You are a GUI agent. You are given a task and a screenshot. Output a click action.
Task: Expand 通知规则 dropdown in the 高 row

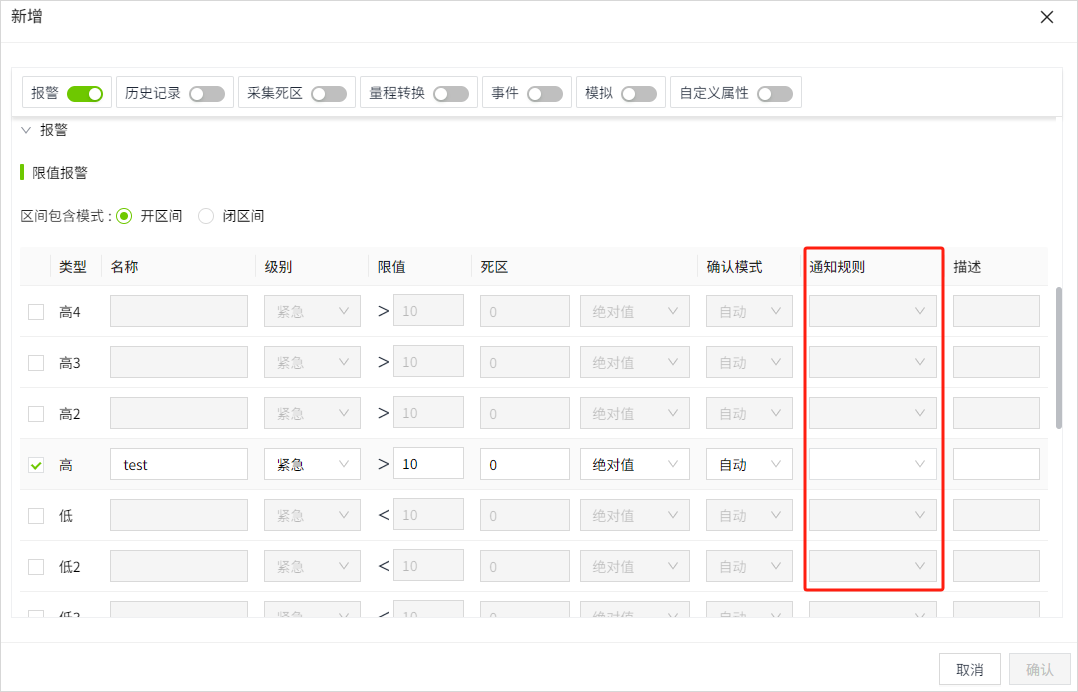coord(872,465)
